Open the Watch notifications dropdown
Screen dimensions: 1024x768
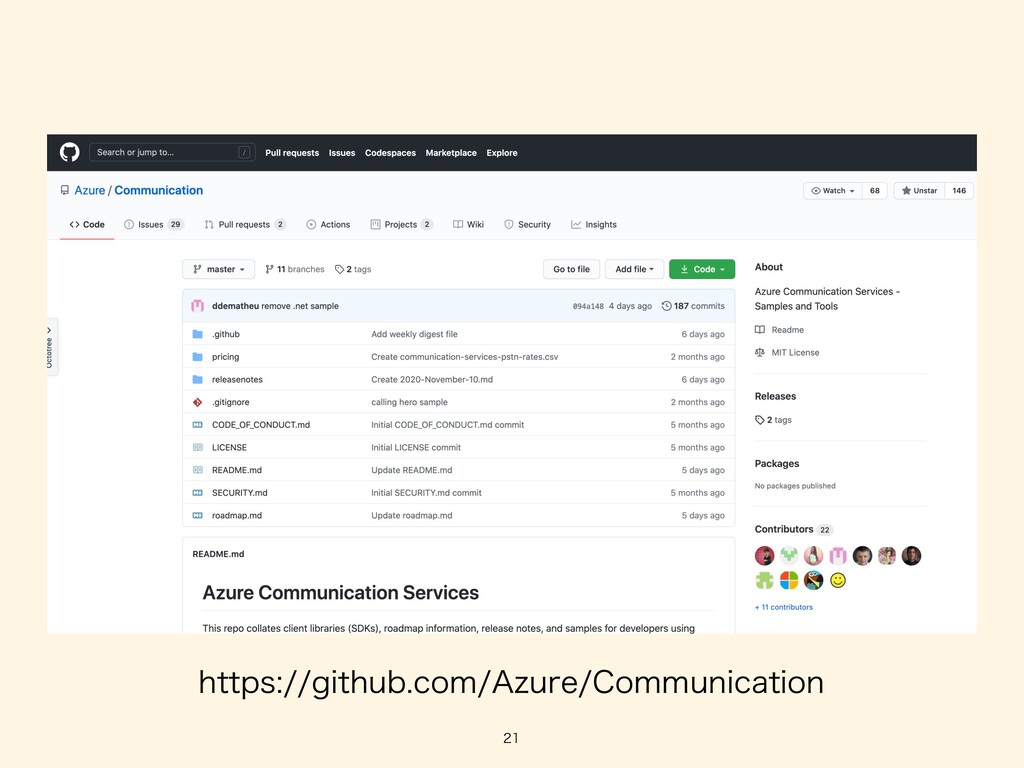pos(833,191)
